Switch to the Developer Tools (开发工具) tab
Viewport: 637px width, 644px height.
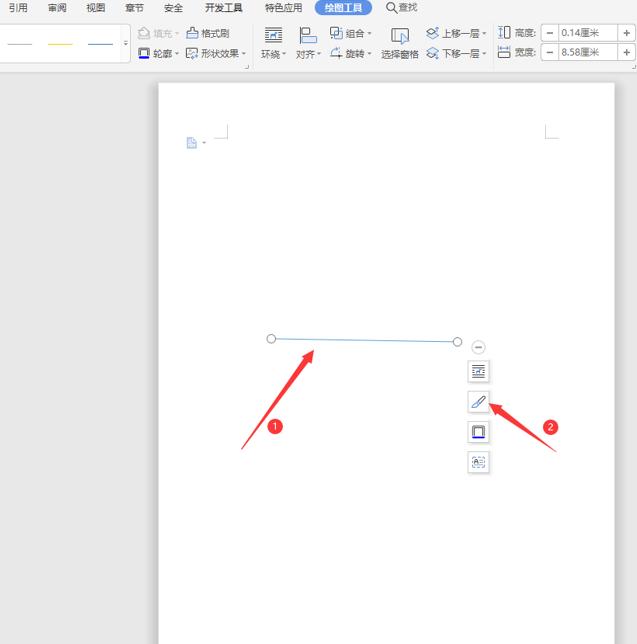point(223,8)
